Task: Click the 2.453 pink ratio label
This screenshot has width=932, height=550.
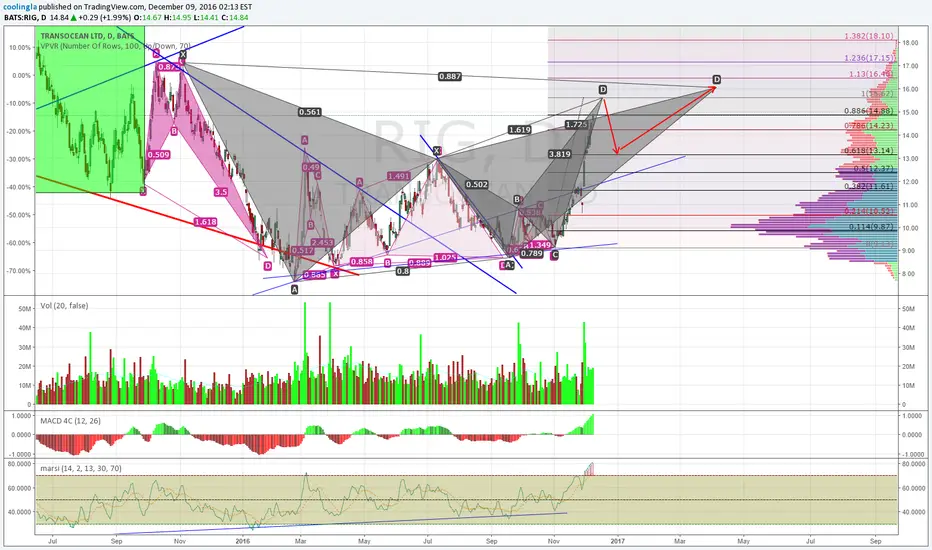Action: pos(322,243)
